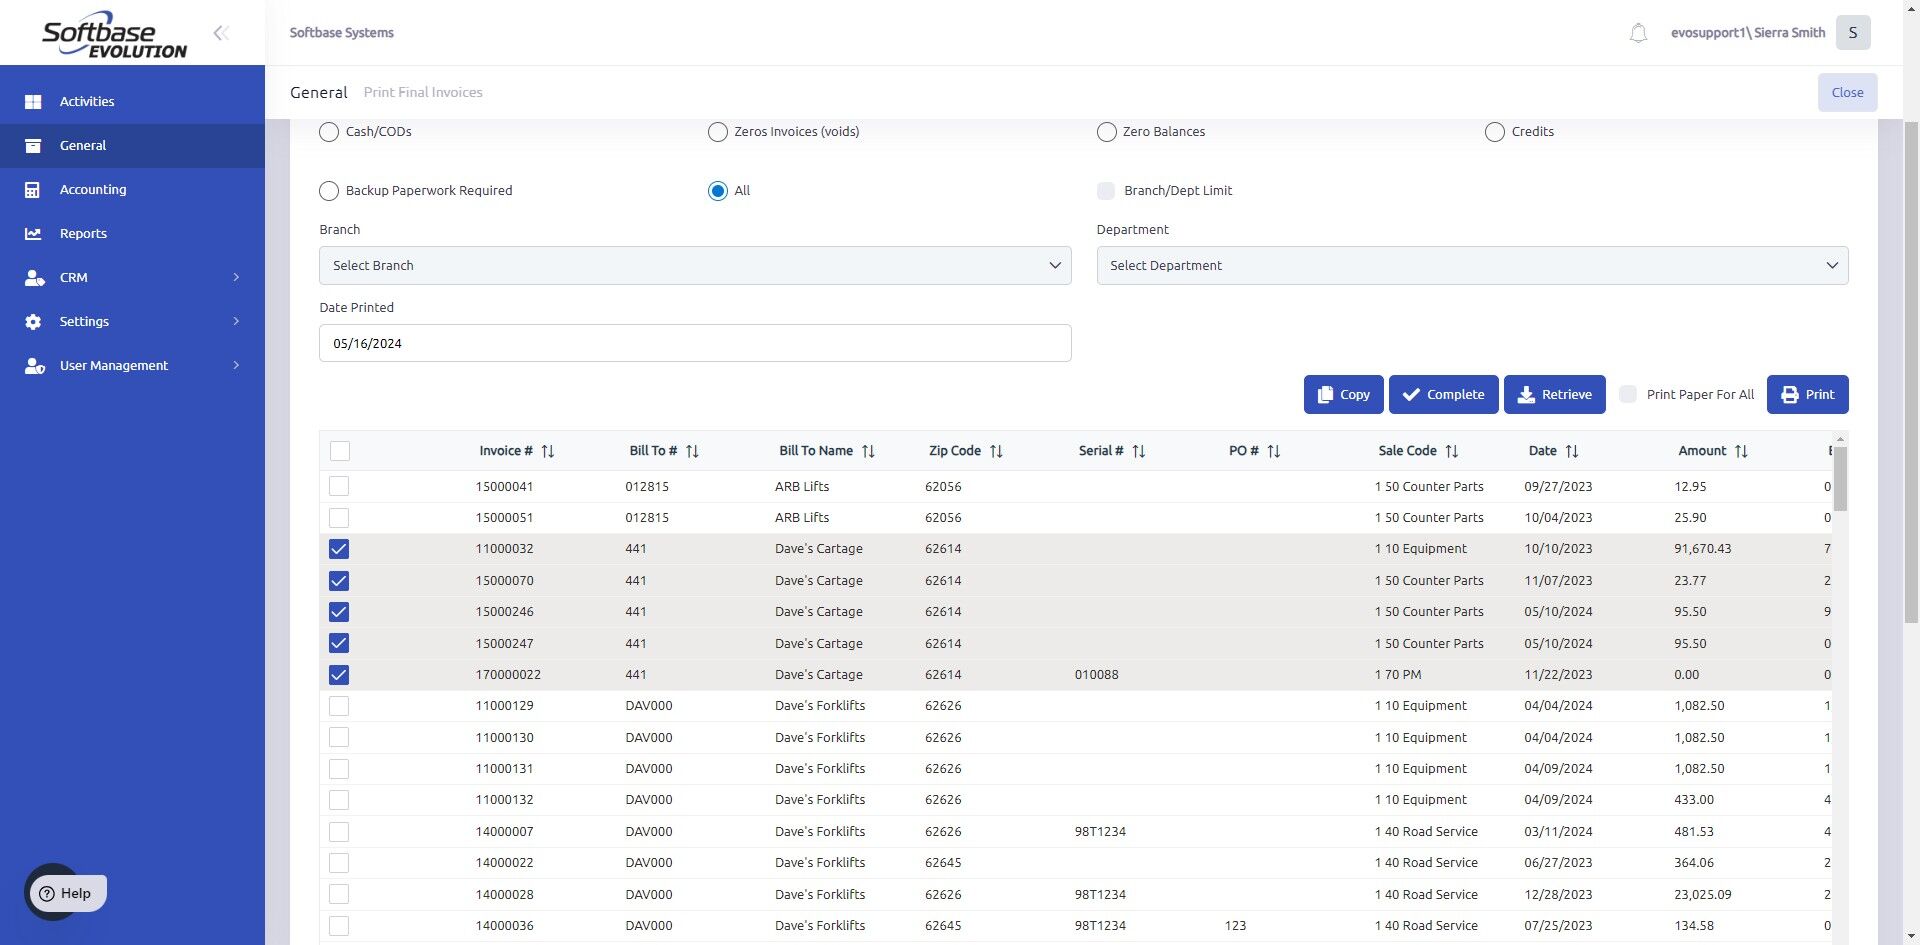Expand the Settings menu chevron
1920x945 pixels.
click(x=236, y=321)
